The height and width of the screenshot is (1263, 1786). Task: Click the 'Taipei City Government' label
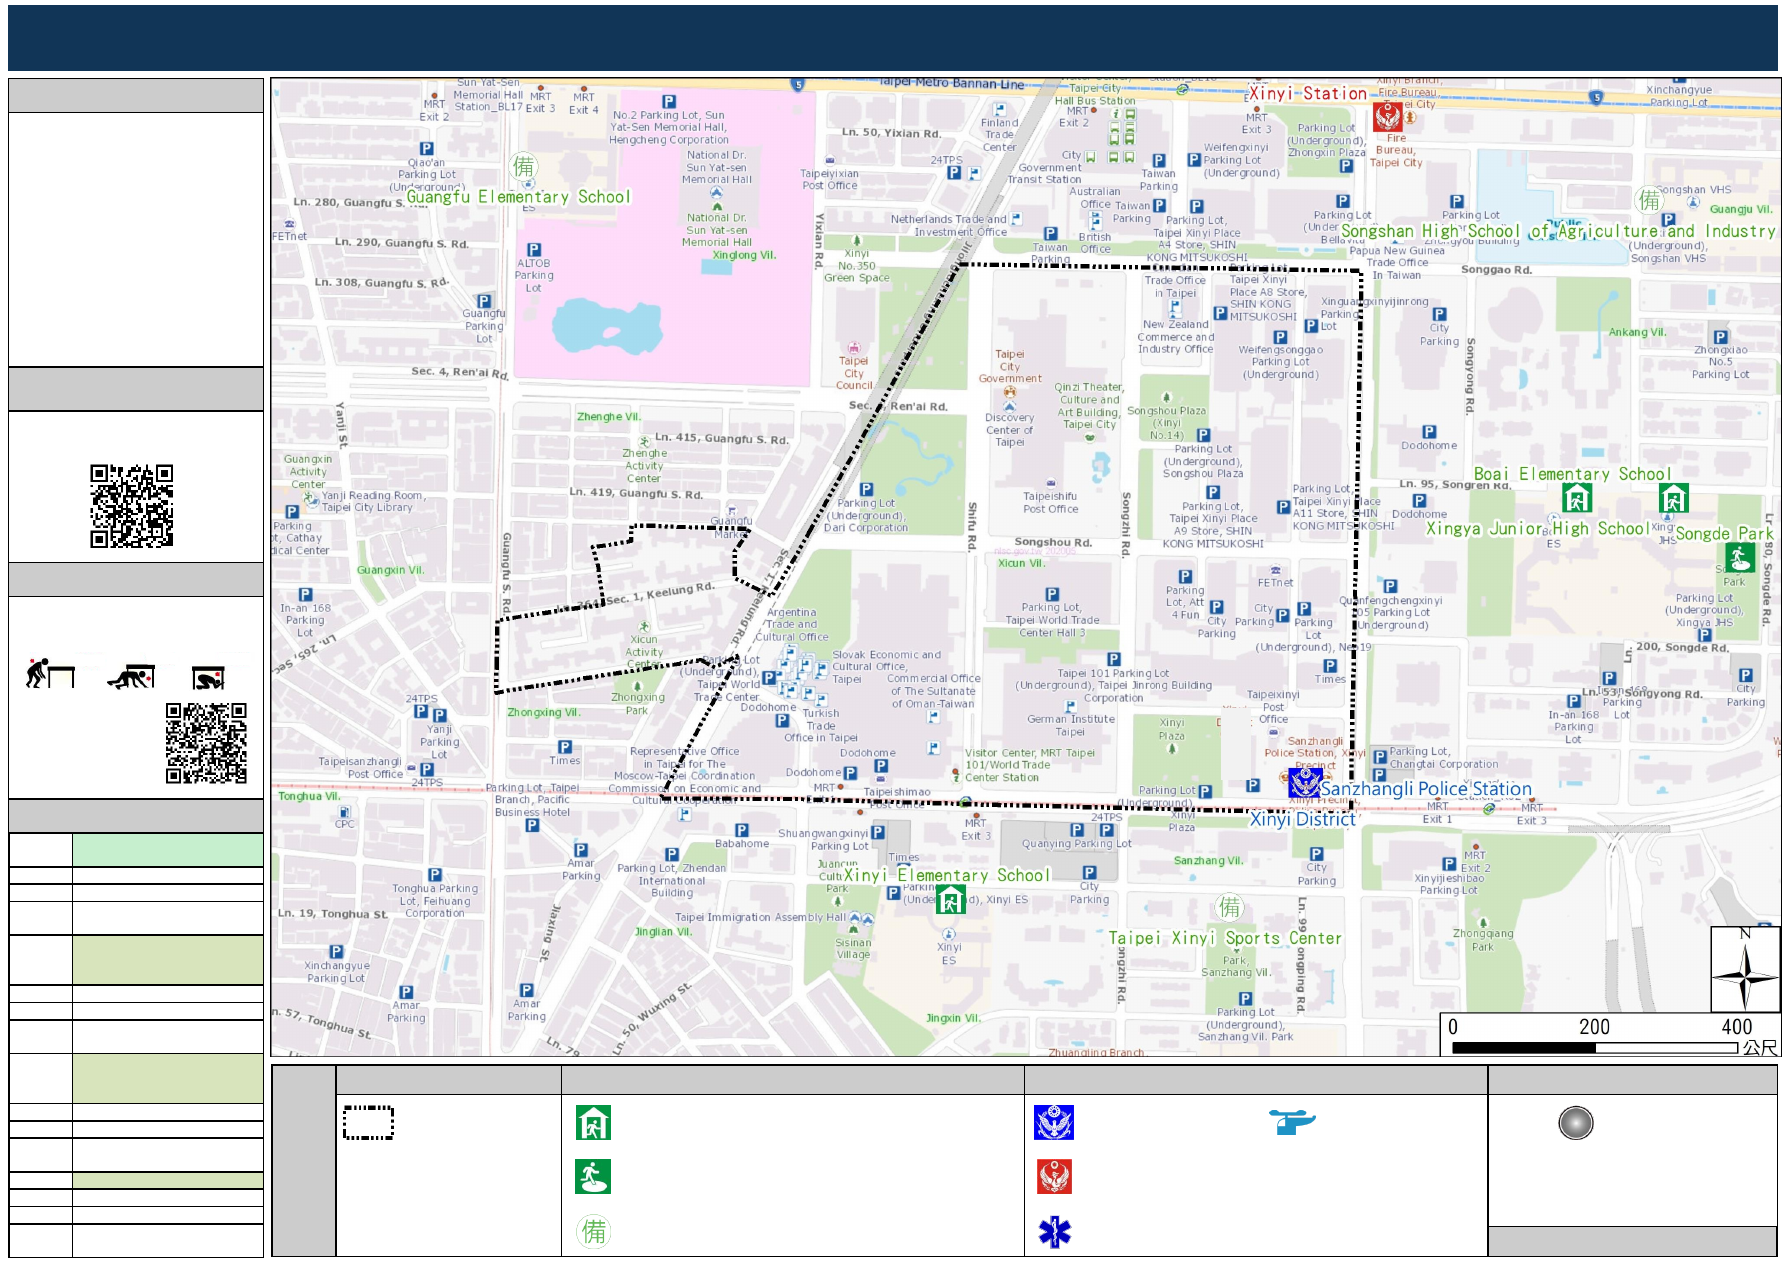coord(1010,366)
